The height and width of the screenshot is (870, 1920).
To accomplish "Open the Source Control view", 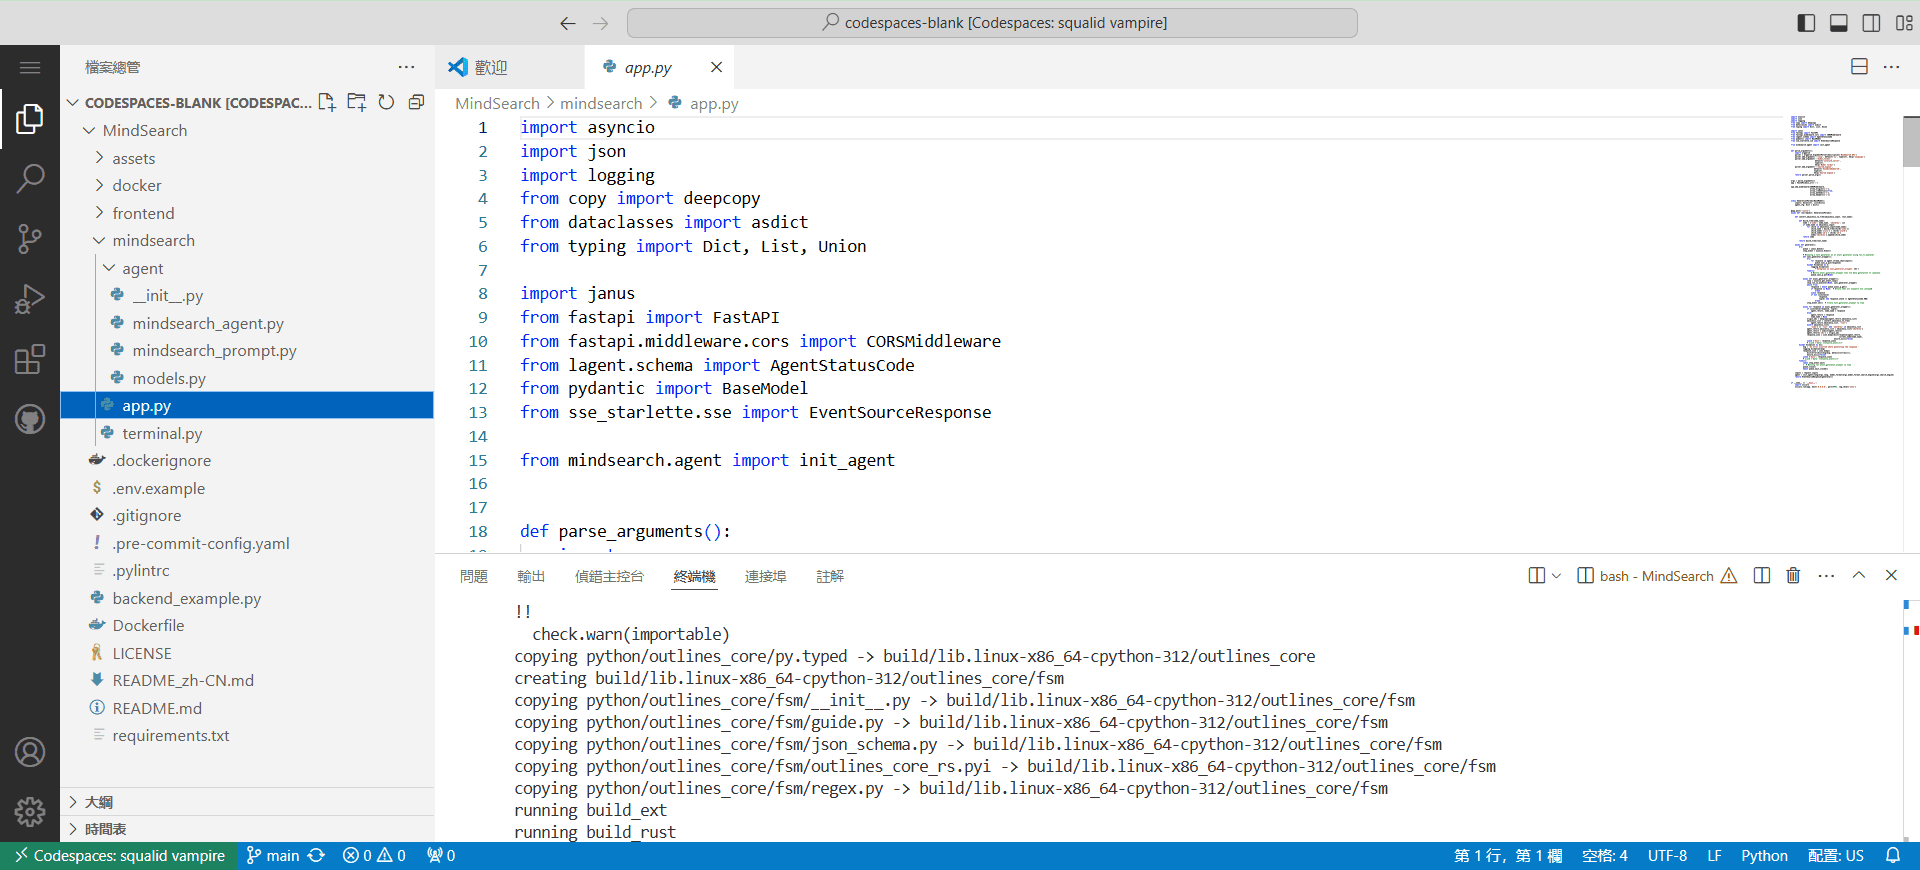I will coord(30,239).
